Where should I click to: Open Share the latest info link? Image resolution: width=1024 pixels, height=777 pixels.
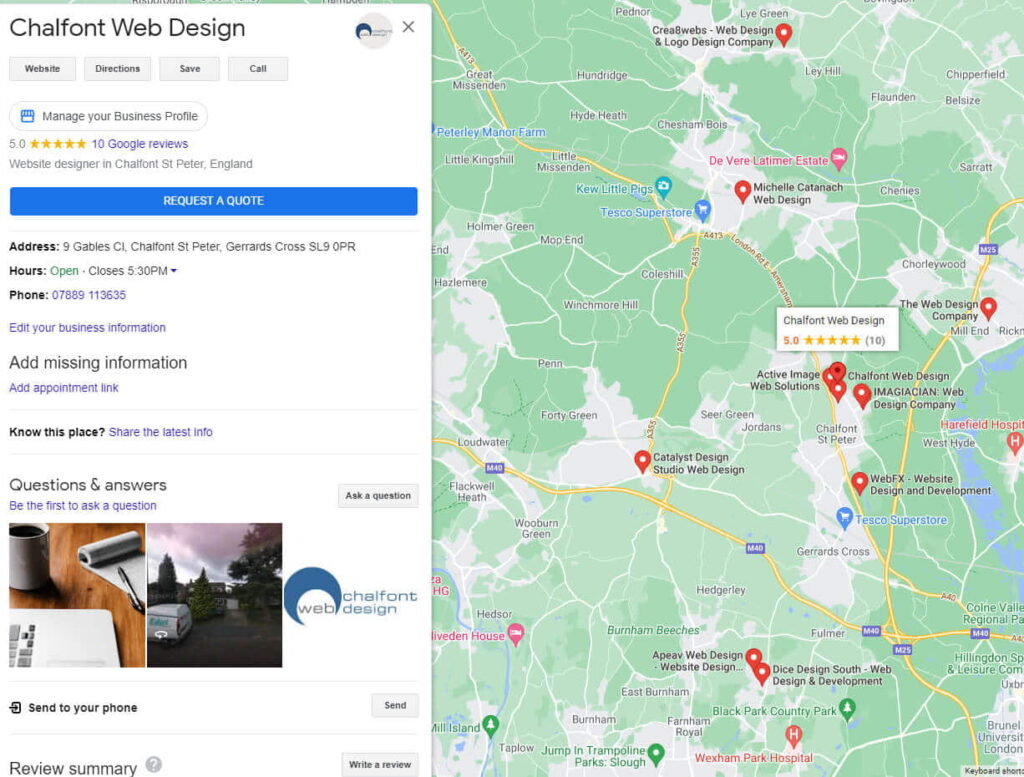161,432
